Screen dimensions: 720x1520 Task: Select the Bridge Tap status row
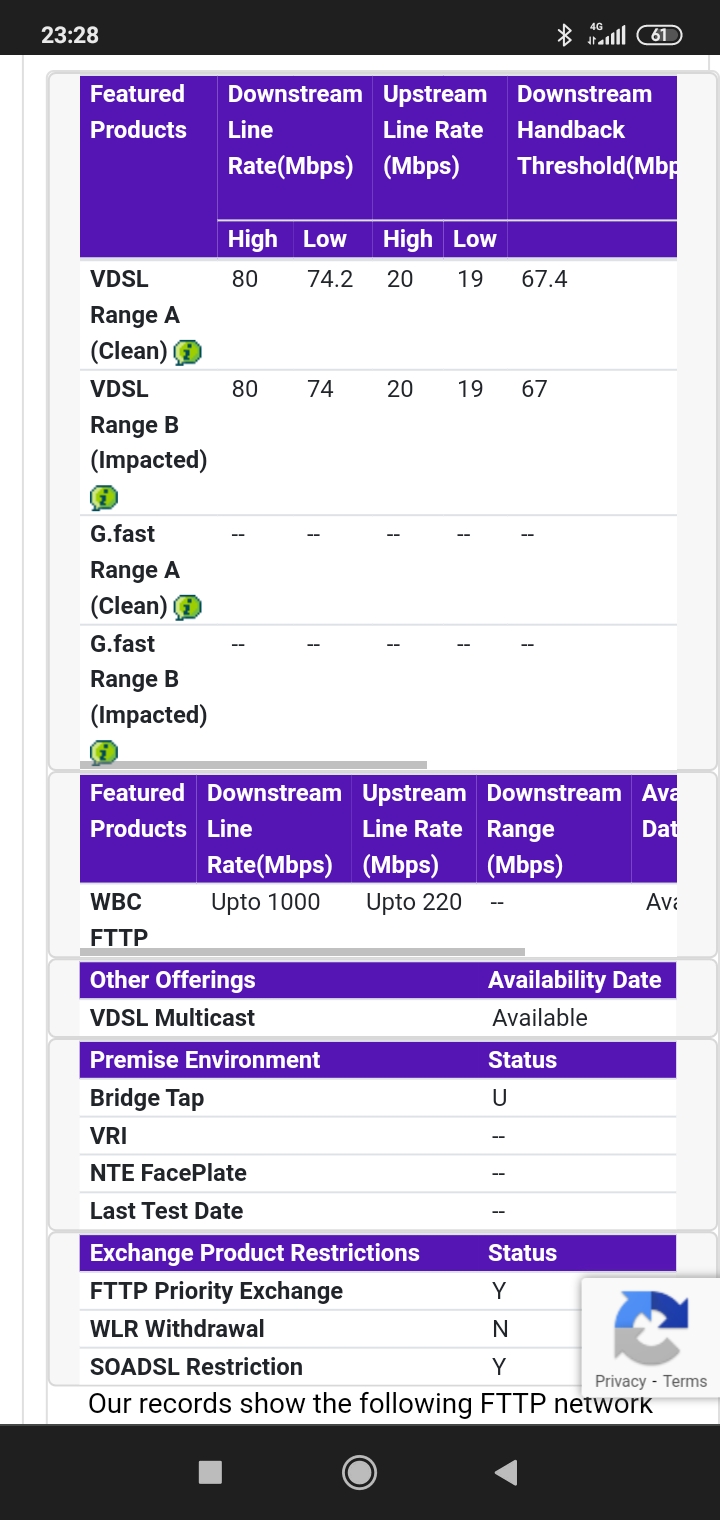(x=300, y=1098)
